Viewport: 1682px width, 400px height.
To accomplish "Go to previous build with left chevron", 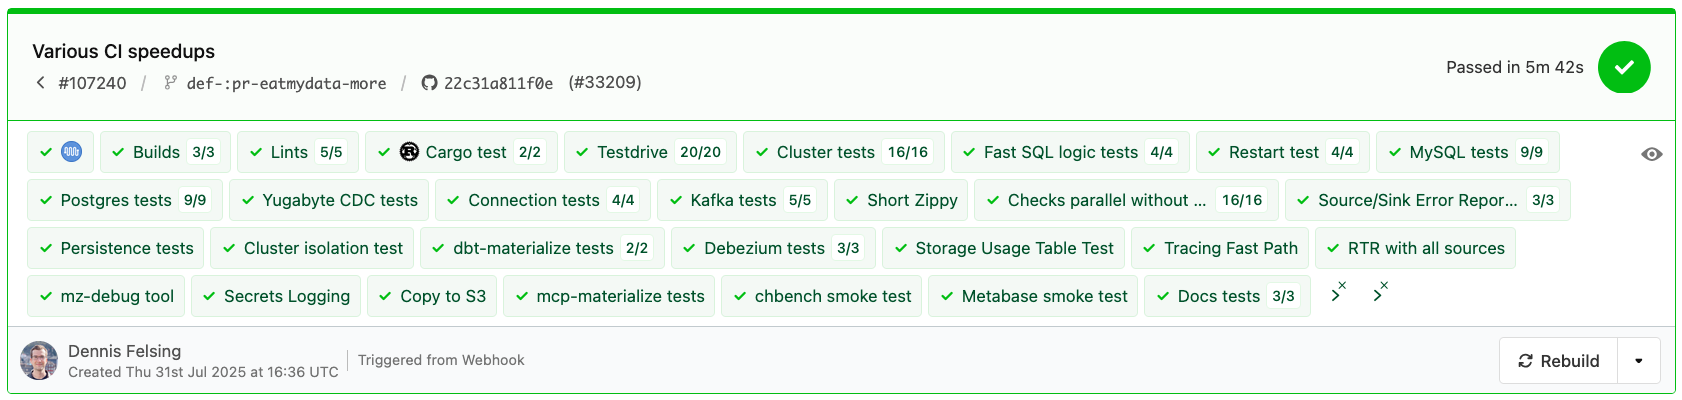I will (41, 83).
